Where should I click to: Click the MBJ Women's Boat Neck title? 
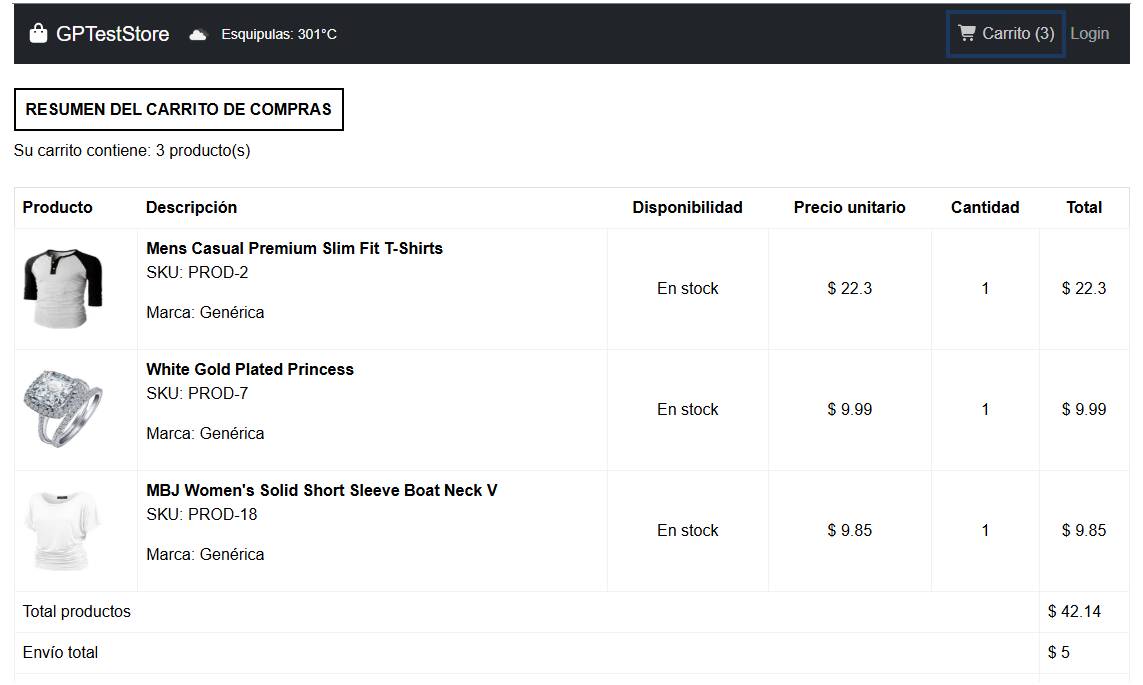(321, 490)
